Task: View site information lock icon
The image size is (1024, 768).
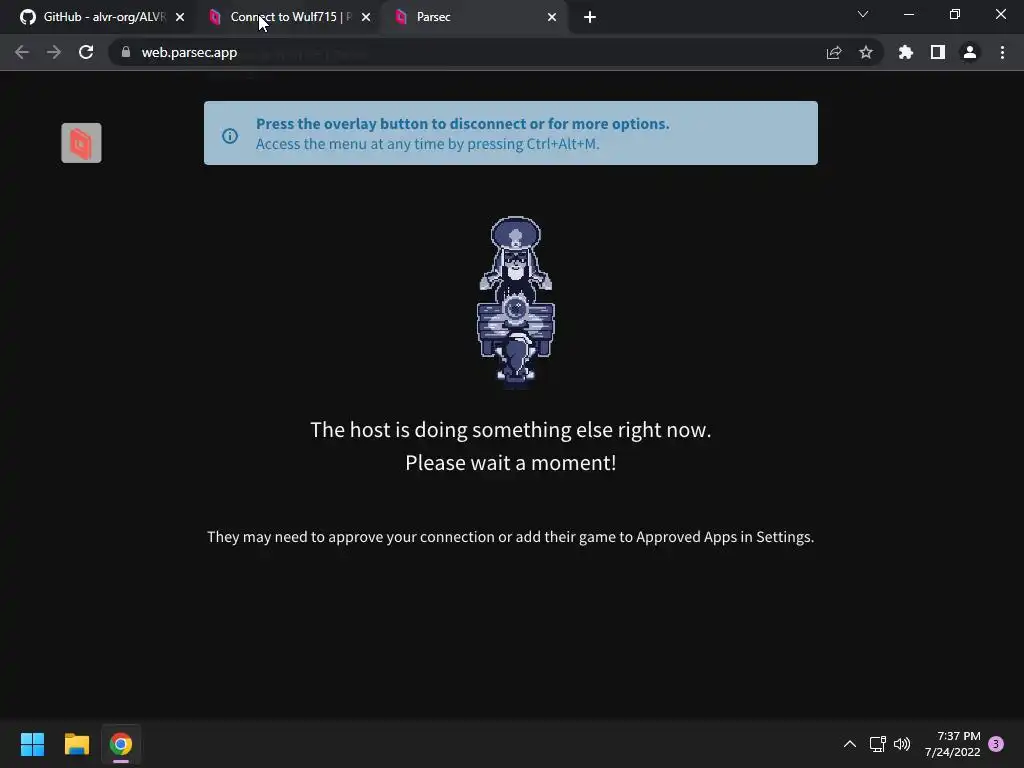Action: click(x=126, y=52)
